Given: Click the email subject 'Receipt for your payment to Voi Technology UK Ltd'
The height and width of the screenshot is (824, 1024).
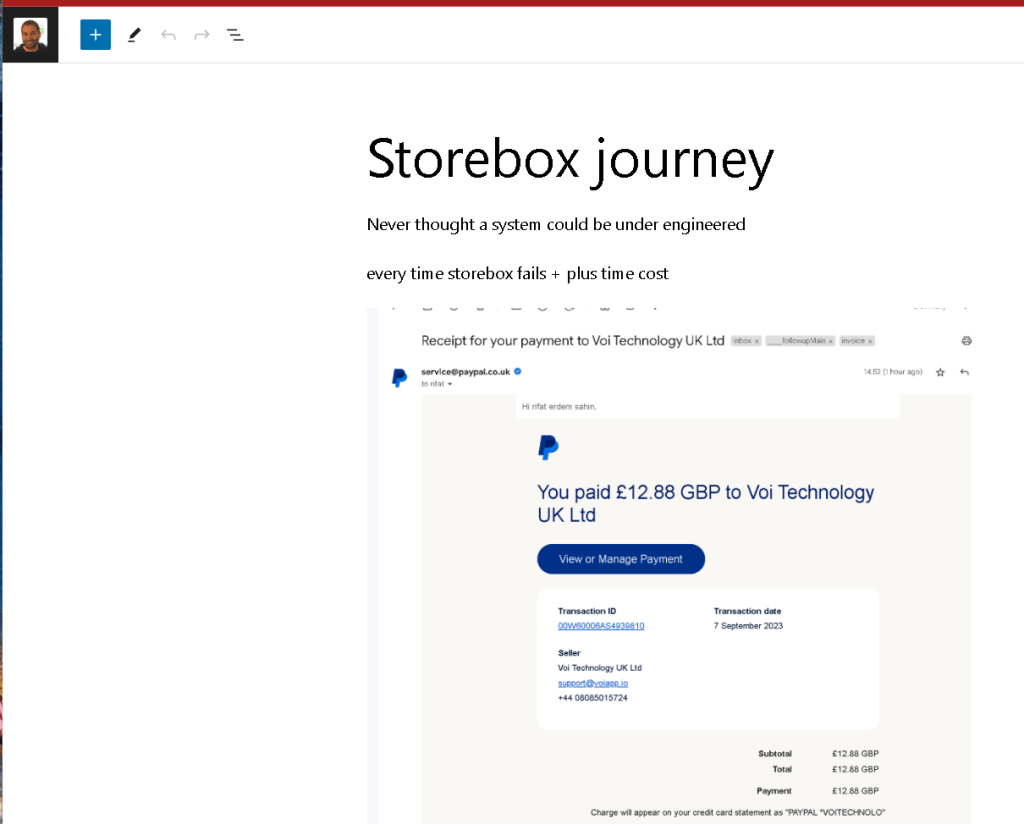Looking at the screenshot, I should (x=573, y=341).
